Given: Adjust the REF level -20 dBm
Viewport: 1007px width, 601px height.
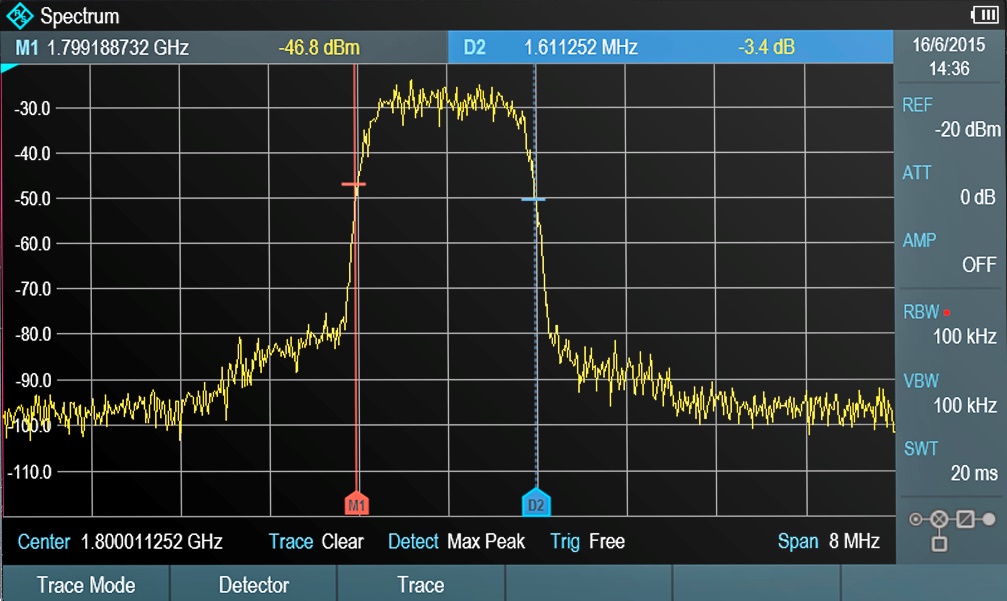Looking at the screenshot, I should tap(950, 117).
